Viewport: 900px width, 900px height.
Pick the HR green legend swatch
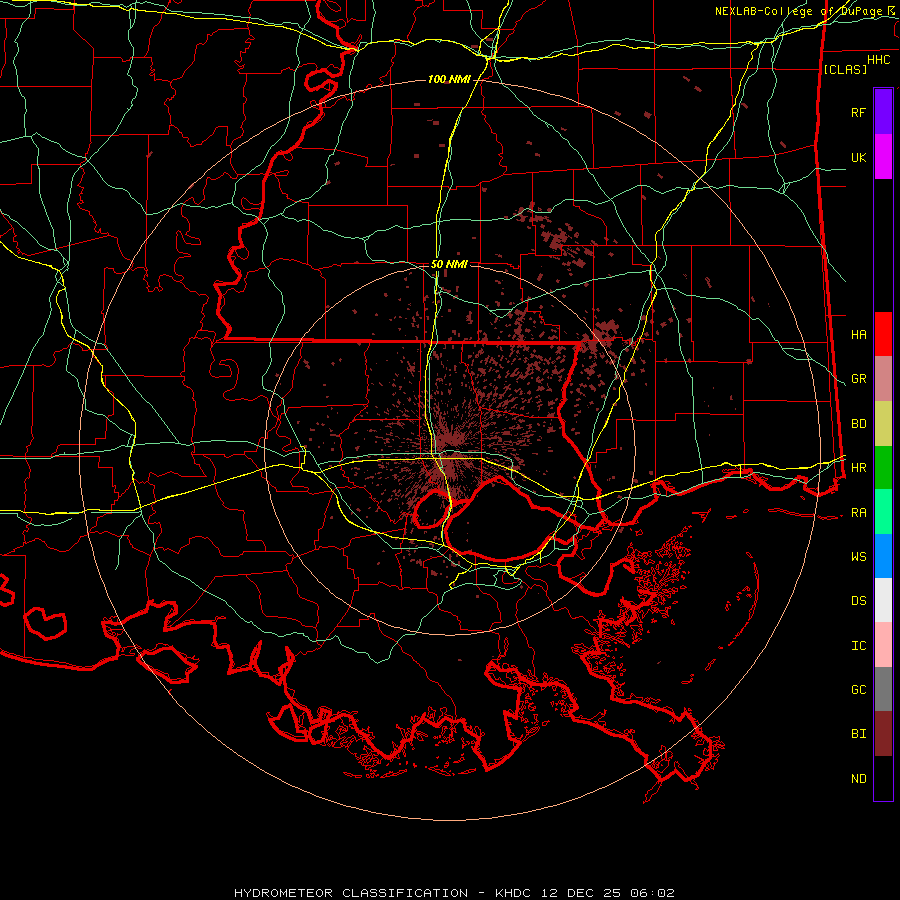(x=883, y=468)
